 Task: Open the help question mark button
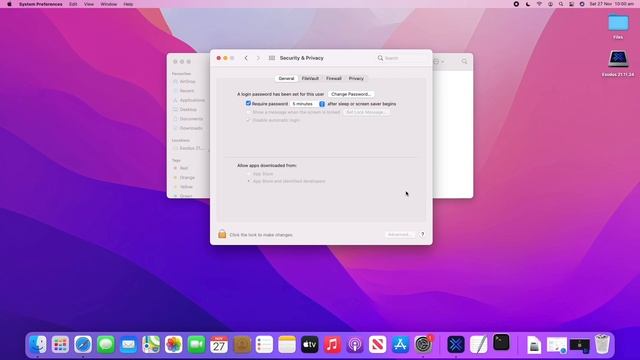point(422,234)
